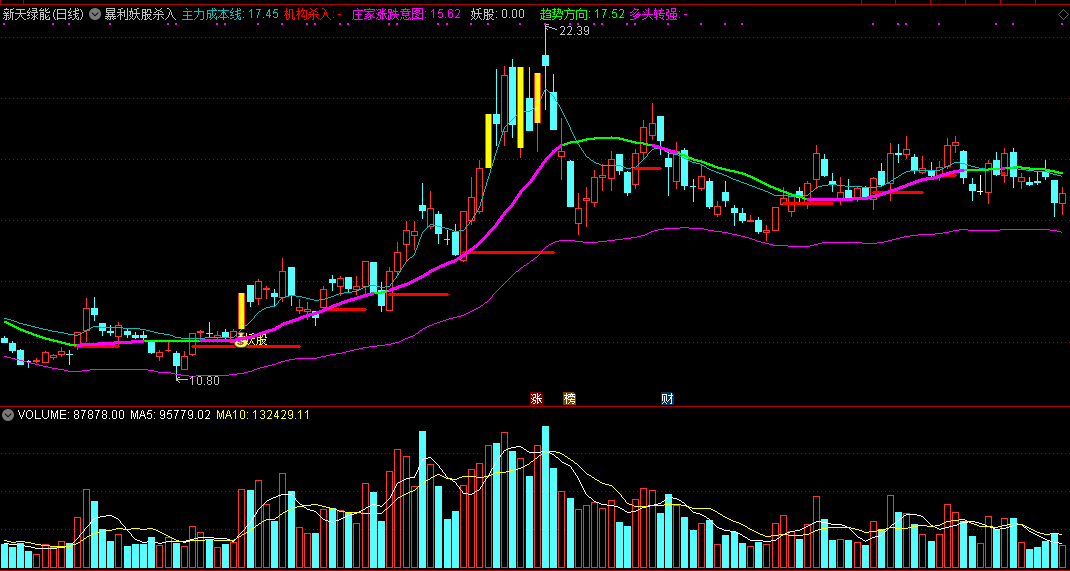This screenshot has width=1070, height=571.
Task: Click the 机构杀入 label
Action: 313,14
